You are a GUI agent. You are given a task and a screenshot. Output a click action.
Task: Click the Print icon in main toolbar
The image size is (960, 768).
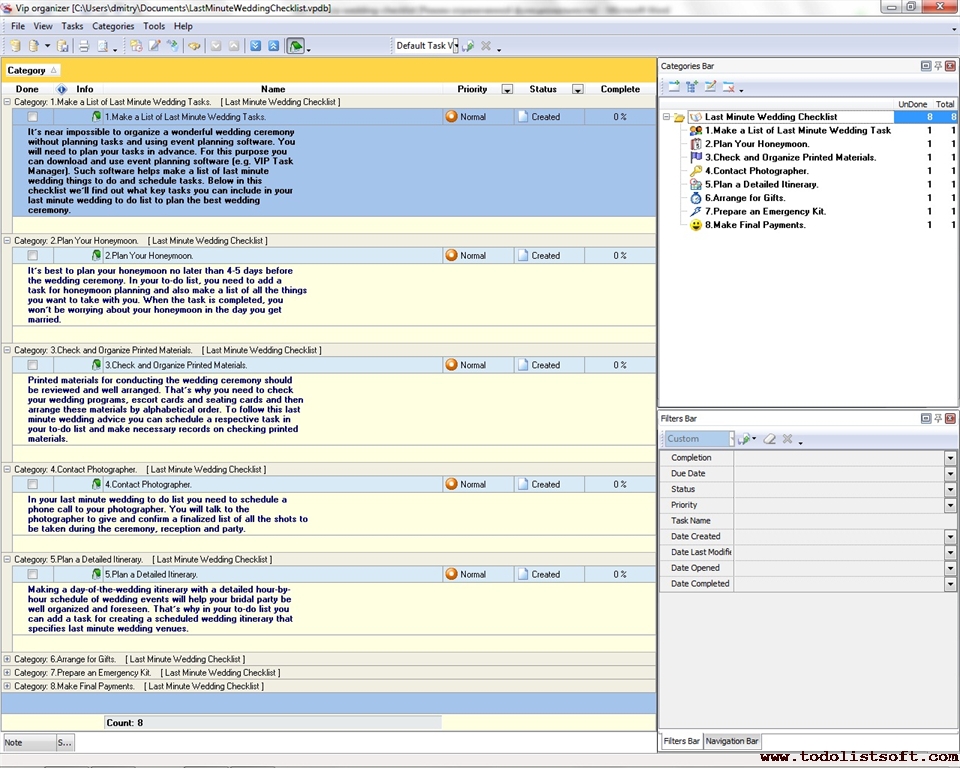click(84, 46)
